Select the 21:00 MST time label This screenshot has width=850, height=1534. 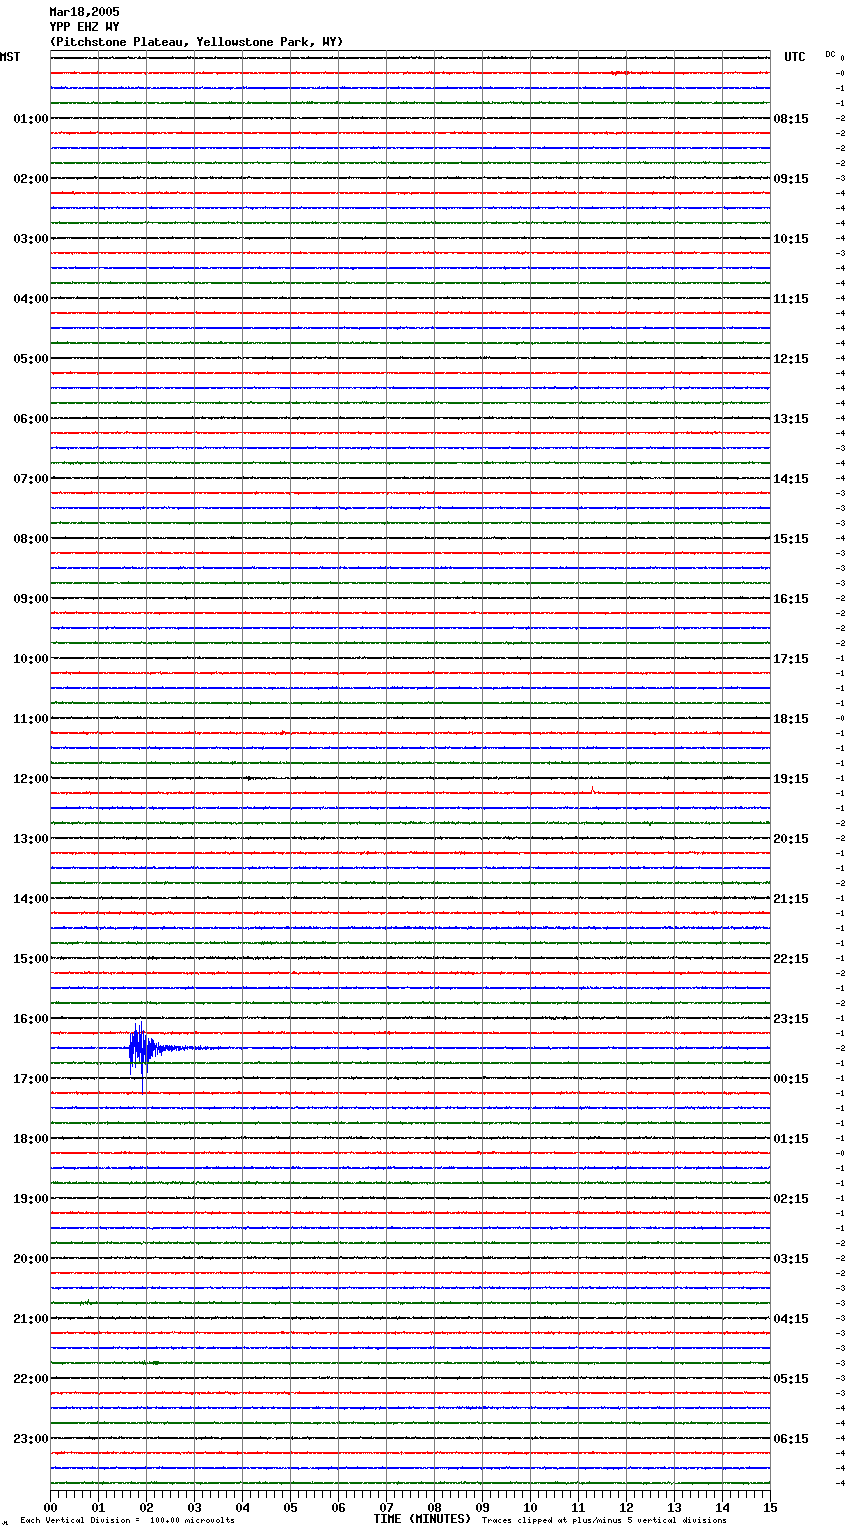coord(31,1319)
